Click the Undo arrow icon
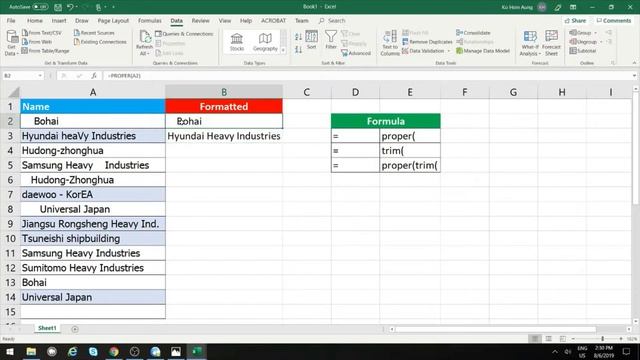Viewport: 640px width, 360px height. tap(70, 7)
